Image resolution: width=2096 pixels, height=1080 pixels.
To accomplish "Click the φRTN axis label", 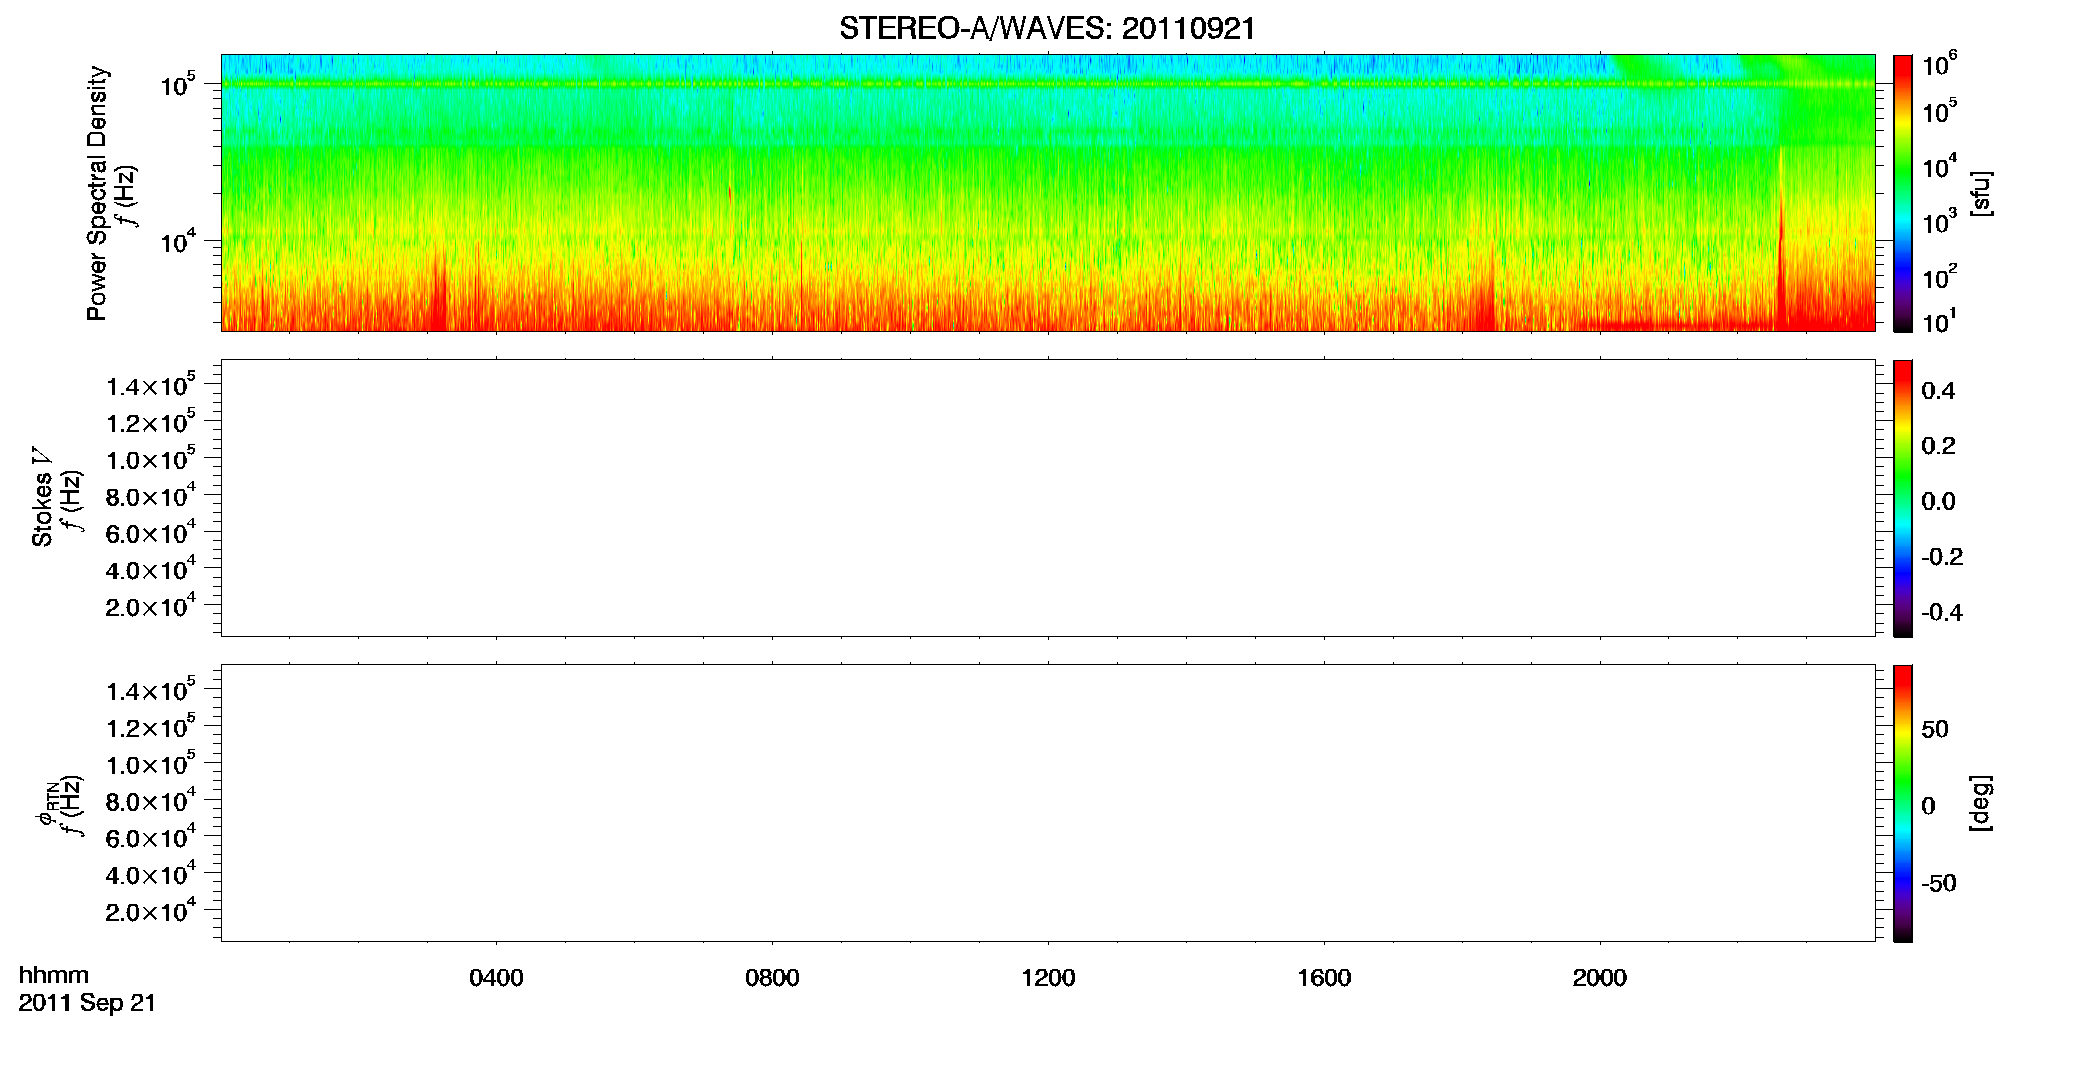I will pyautogui.click(x=46, y=803).
